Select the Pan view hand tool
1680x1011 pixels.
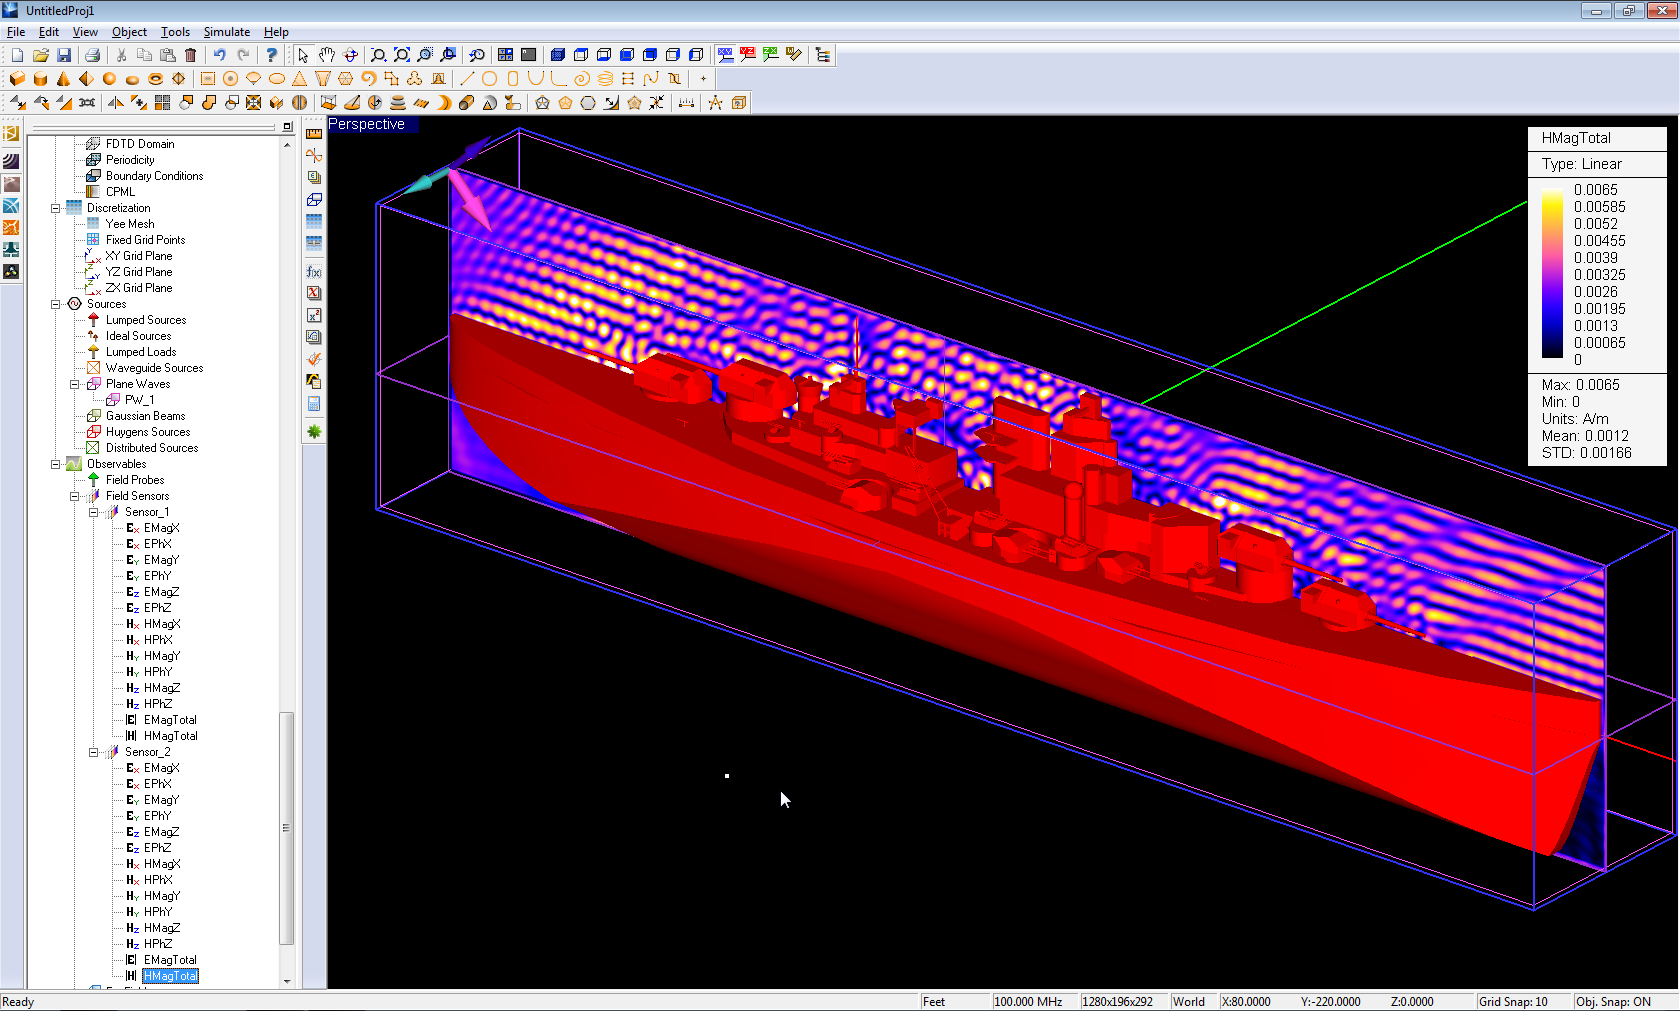tap(327, 55)
